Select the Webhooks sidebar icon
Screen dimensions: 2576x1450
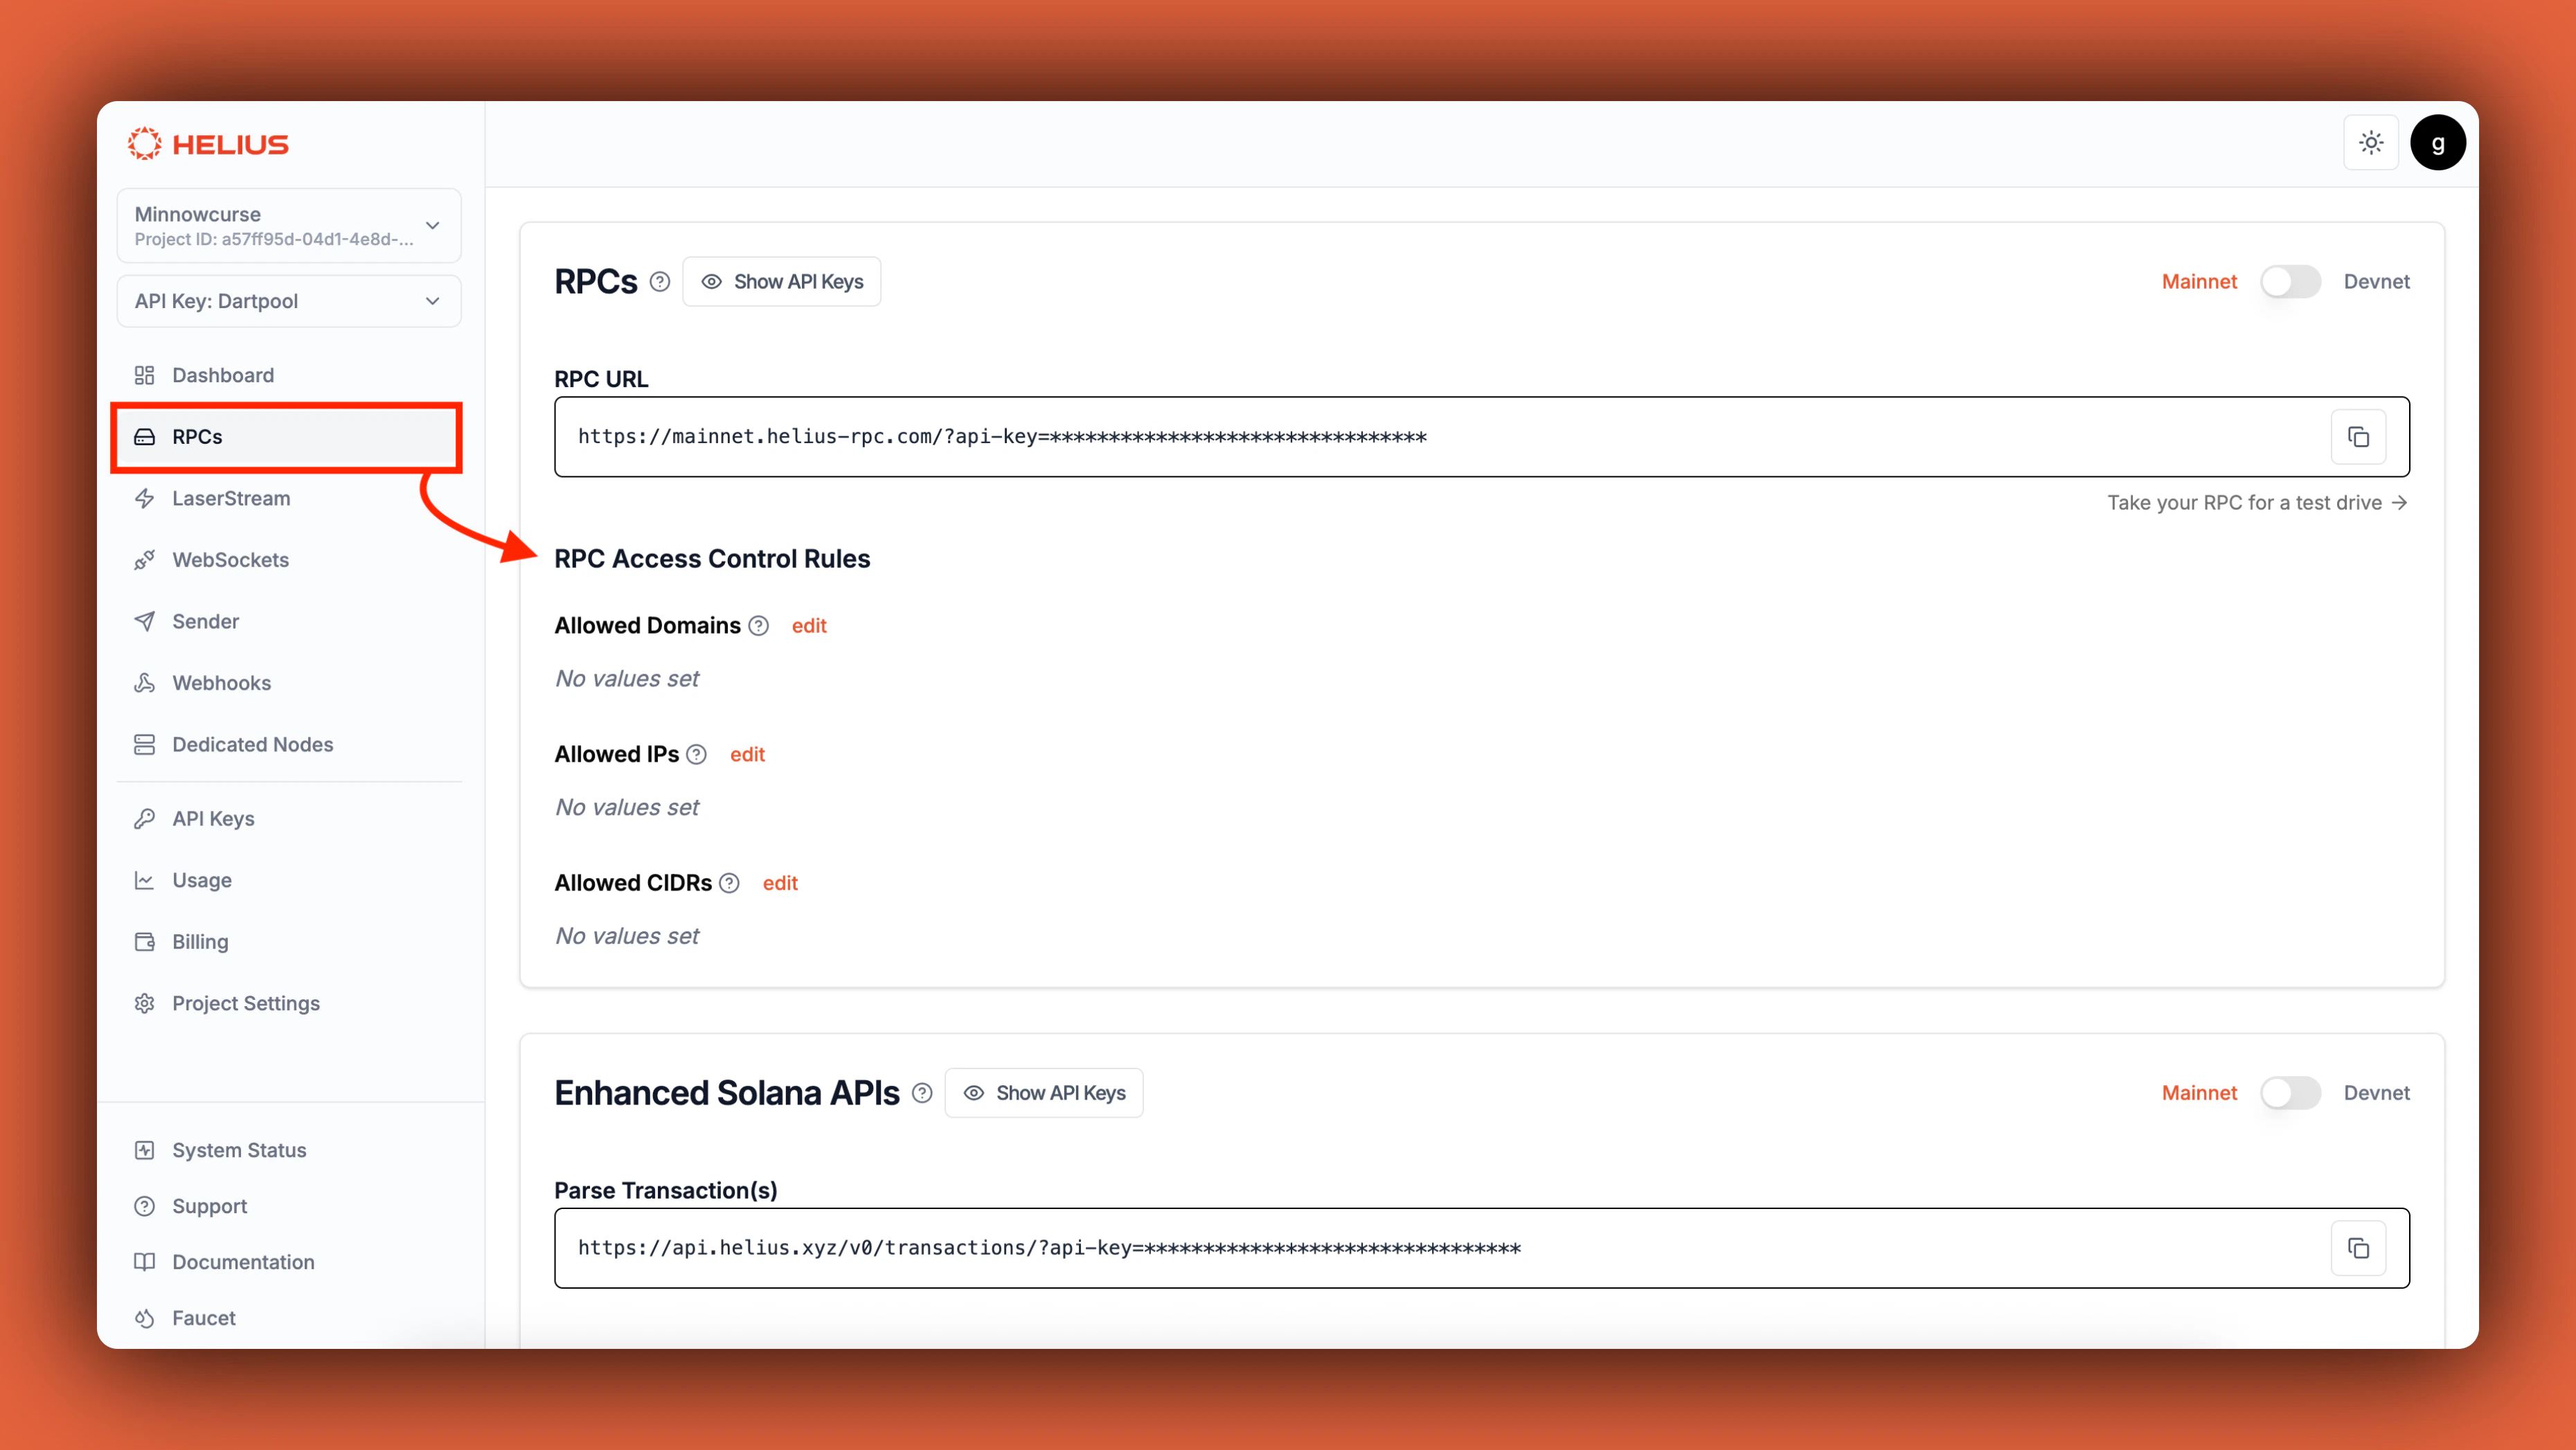145,682
